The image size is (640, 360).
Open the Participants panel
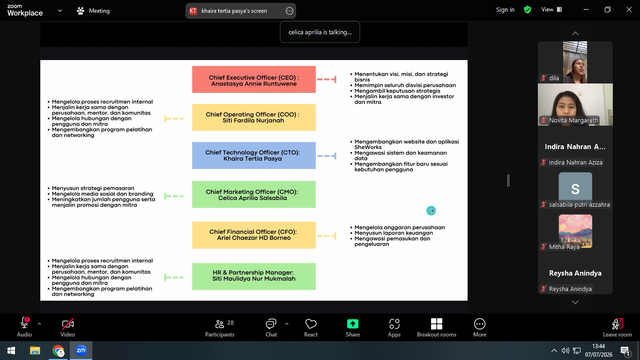click(220, 327)
